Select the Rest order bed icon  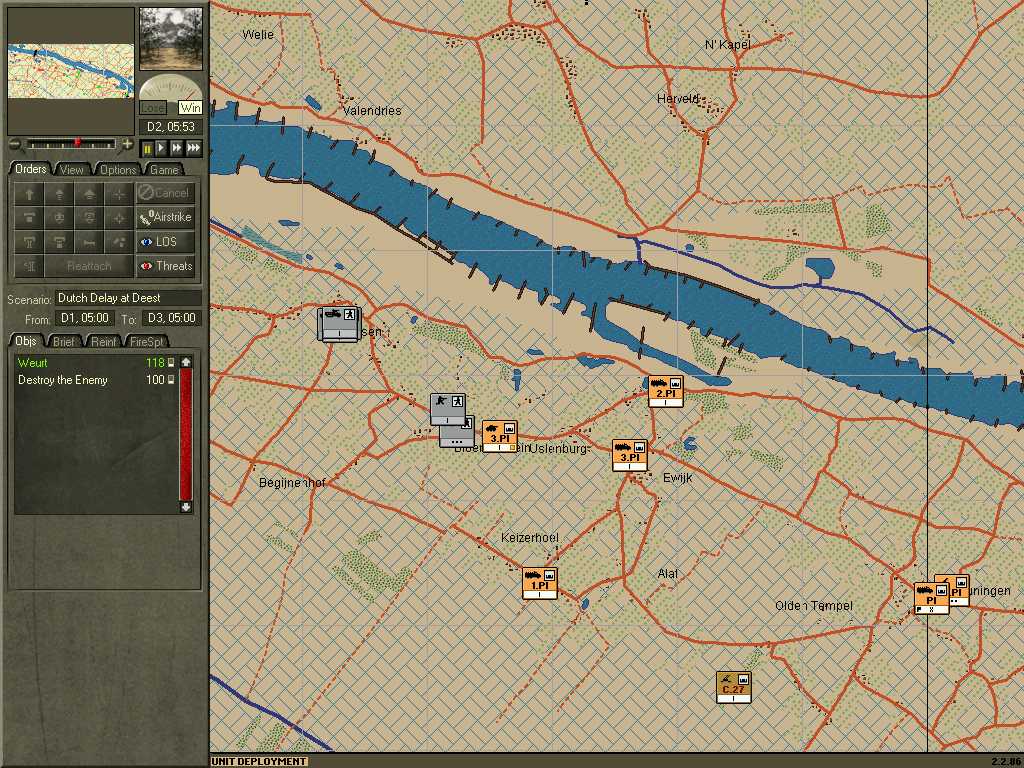pyautogui.click(x=89, y=242)
